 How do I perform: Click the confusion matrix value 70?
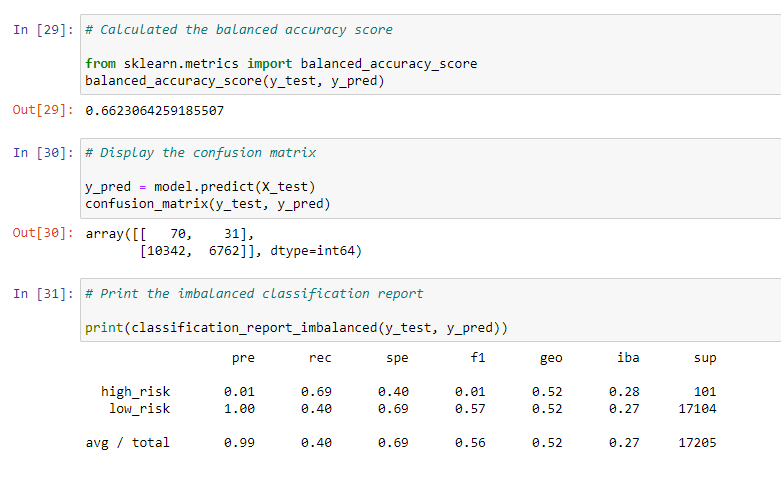[178, 234]
